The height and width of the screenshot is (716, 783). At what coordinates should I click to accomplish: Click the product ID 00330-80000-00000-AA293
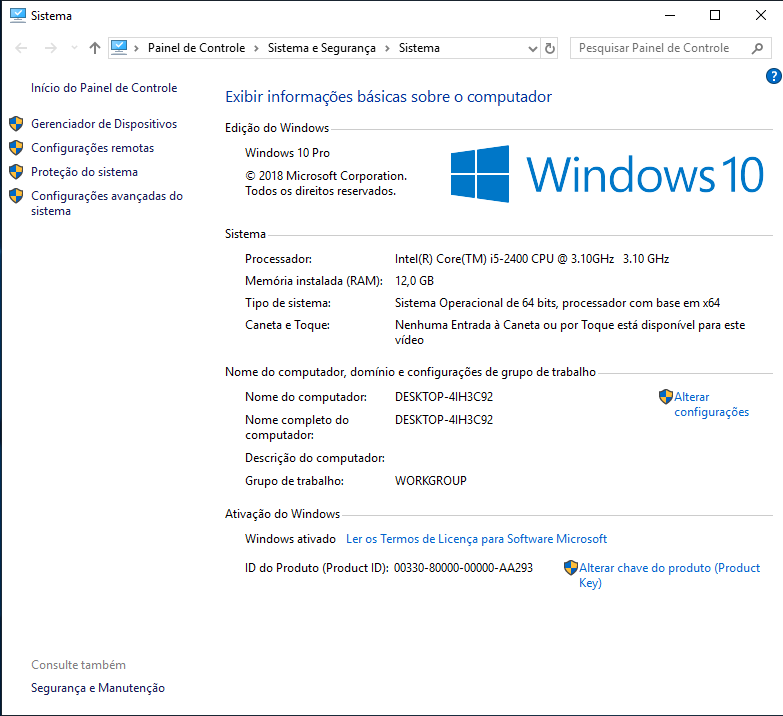click(x=463, y=568)
